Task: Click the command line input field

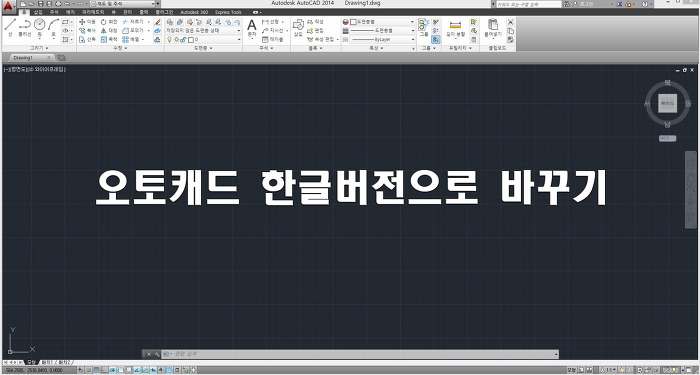Action: pos(359,354)
